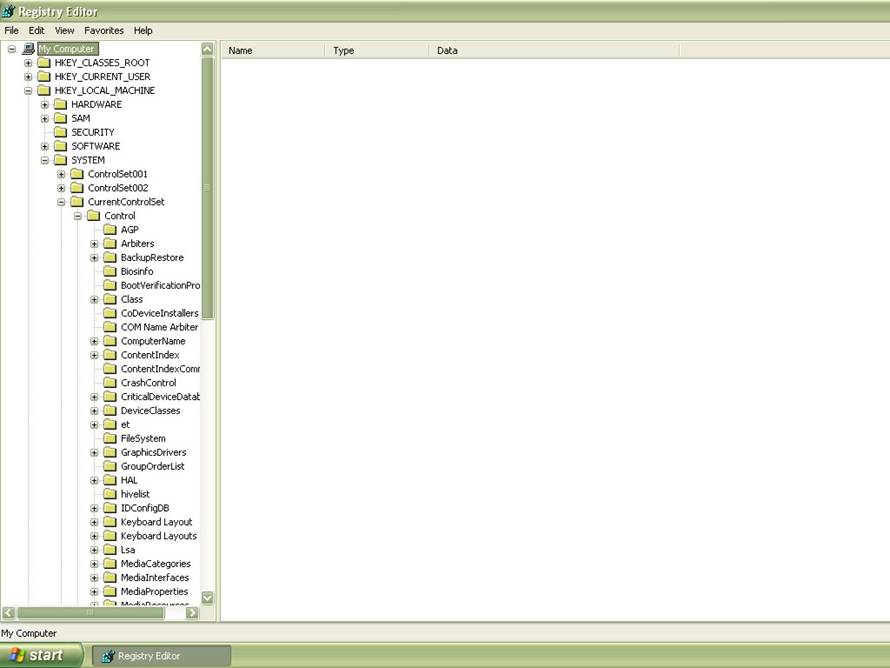Click the SYSTEM folder icon

coord(61,160)
